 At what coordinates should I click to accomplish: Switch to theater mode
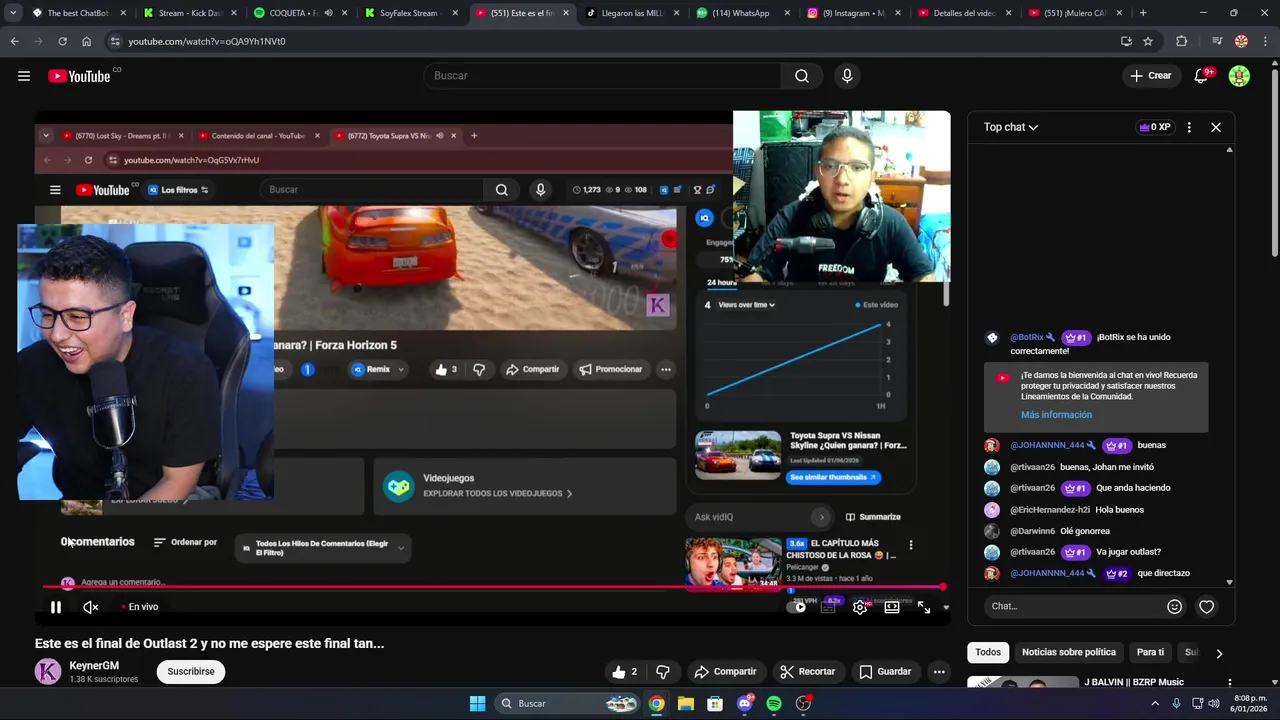(892, 607)
